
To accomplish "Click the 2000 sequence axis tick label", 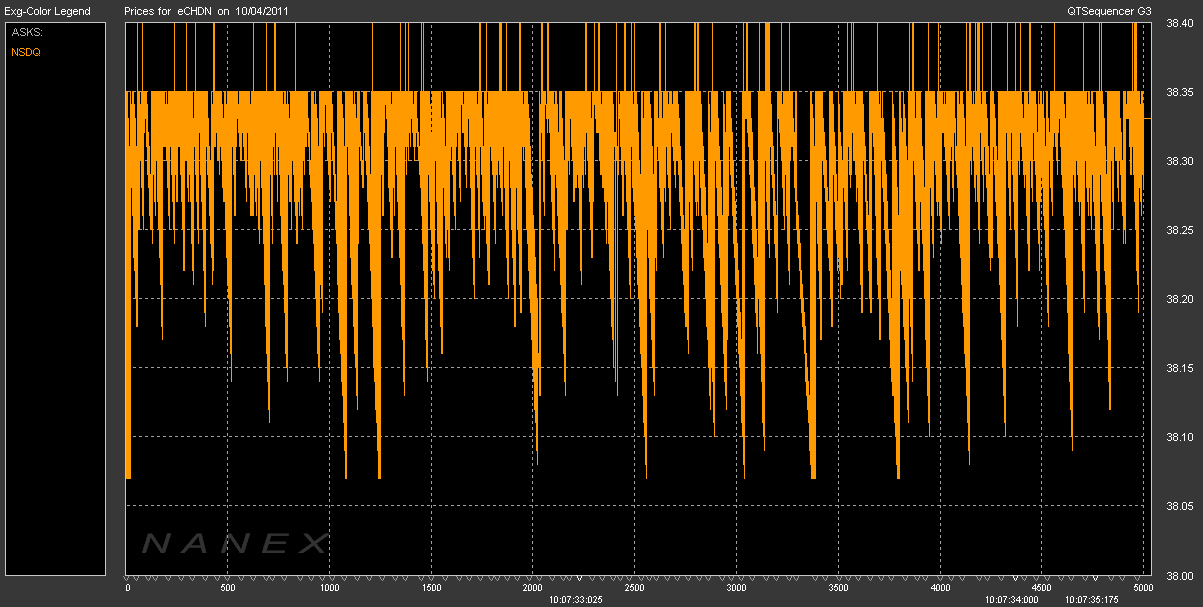I will click(x=533, y=588).
